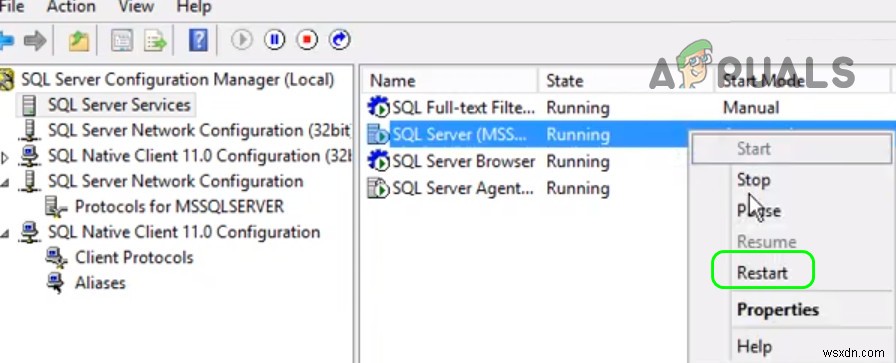Select Aliases in the tree
This screenshot has height=363, width=896.
pos(100,283)
